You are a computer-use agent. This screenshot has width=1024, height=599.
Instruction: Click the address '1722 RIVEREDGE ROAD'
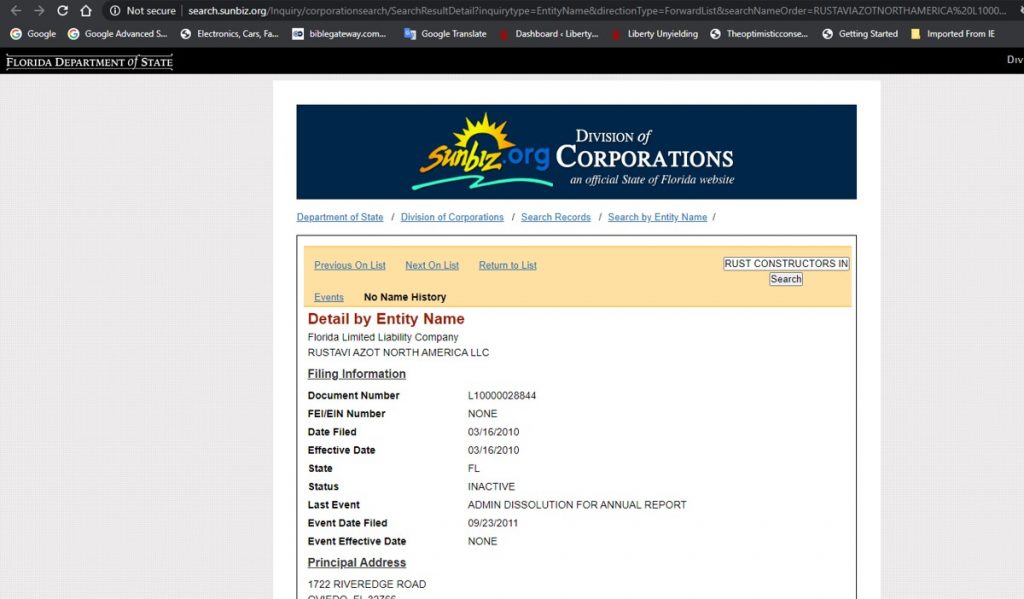click(x=367, y=584)
